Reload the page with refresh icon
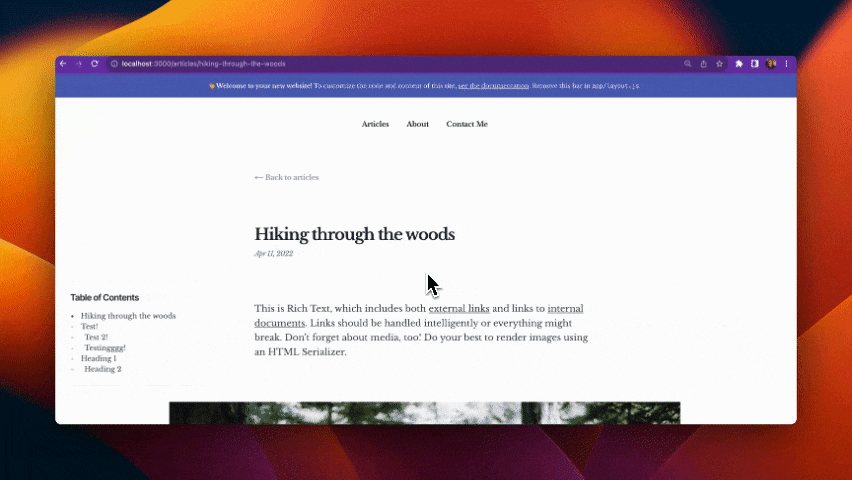This screenshot has width=852, height=480. (x=95, y=64)
